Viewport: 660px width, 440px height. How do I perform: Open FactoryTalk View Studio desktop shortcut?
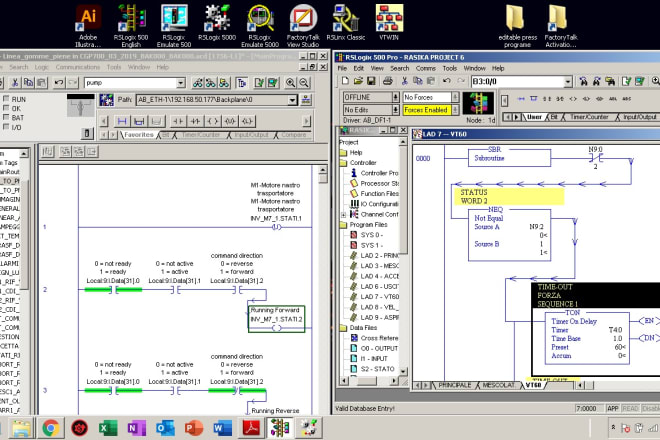point(303,26)
